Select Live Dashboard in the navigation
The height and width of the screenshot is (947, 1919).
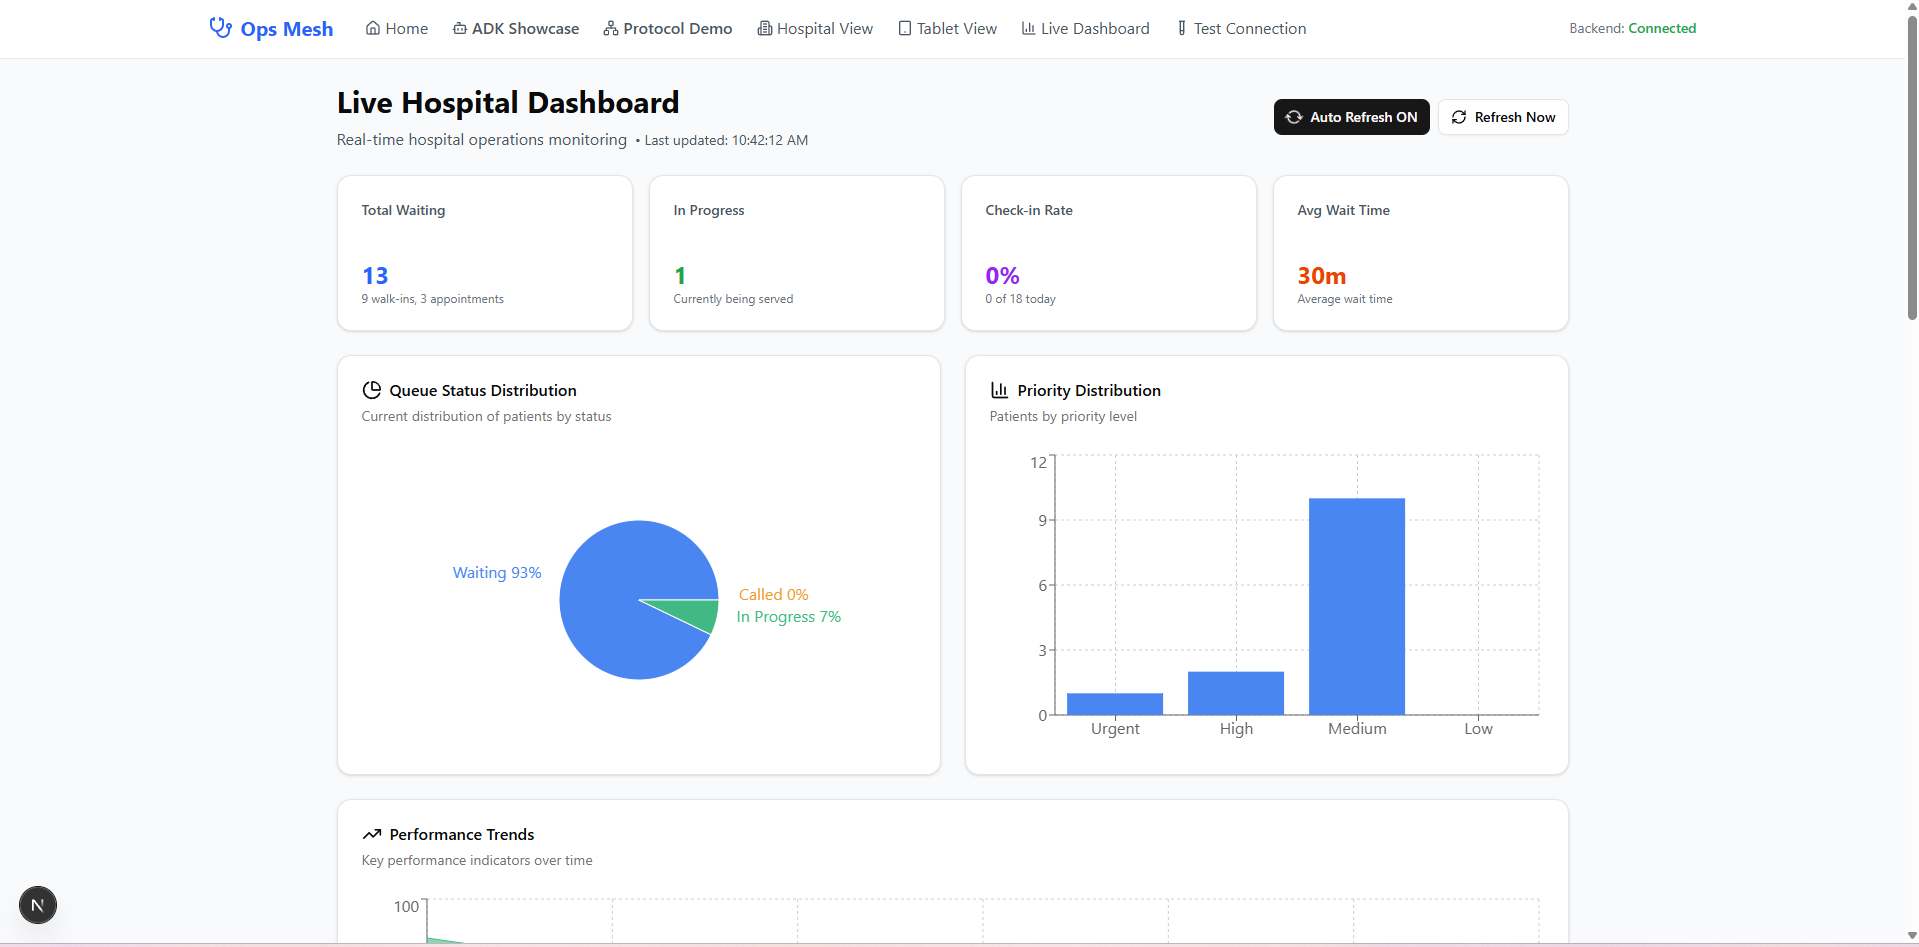[x=1086, y=28]
